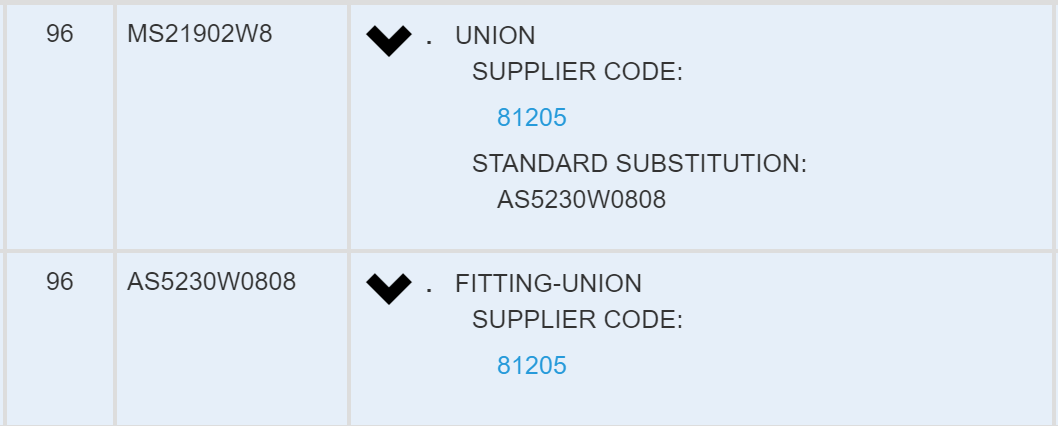Select part number MS21902W8 in the part column

click(199, 35)
